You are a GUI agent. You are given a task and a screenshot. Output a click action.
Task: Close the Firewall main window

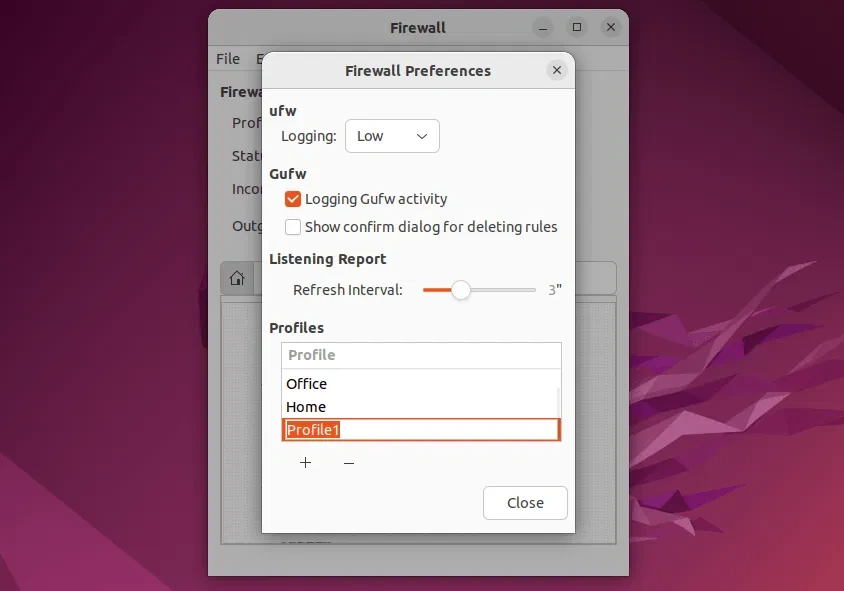click(x=610, y=27)
